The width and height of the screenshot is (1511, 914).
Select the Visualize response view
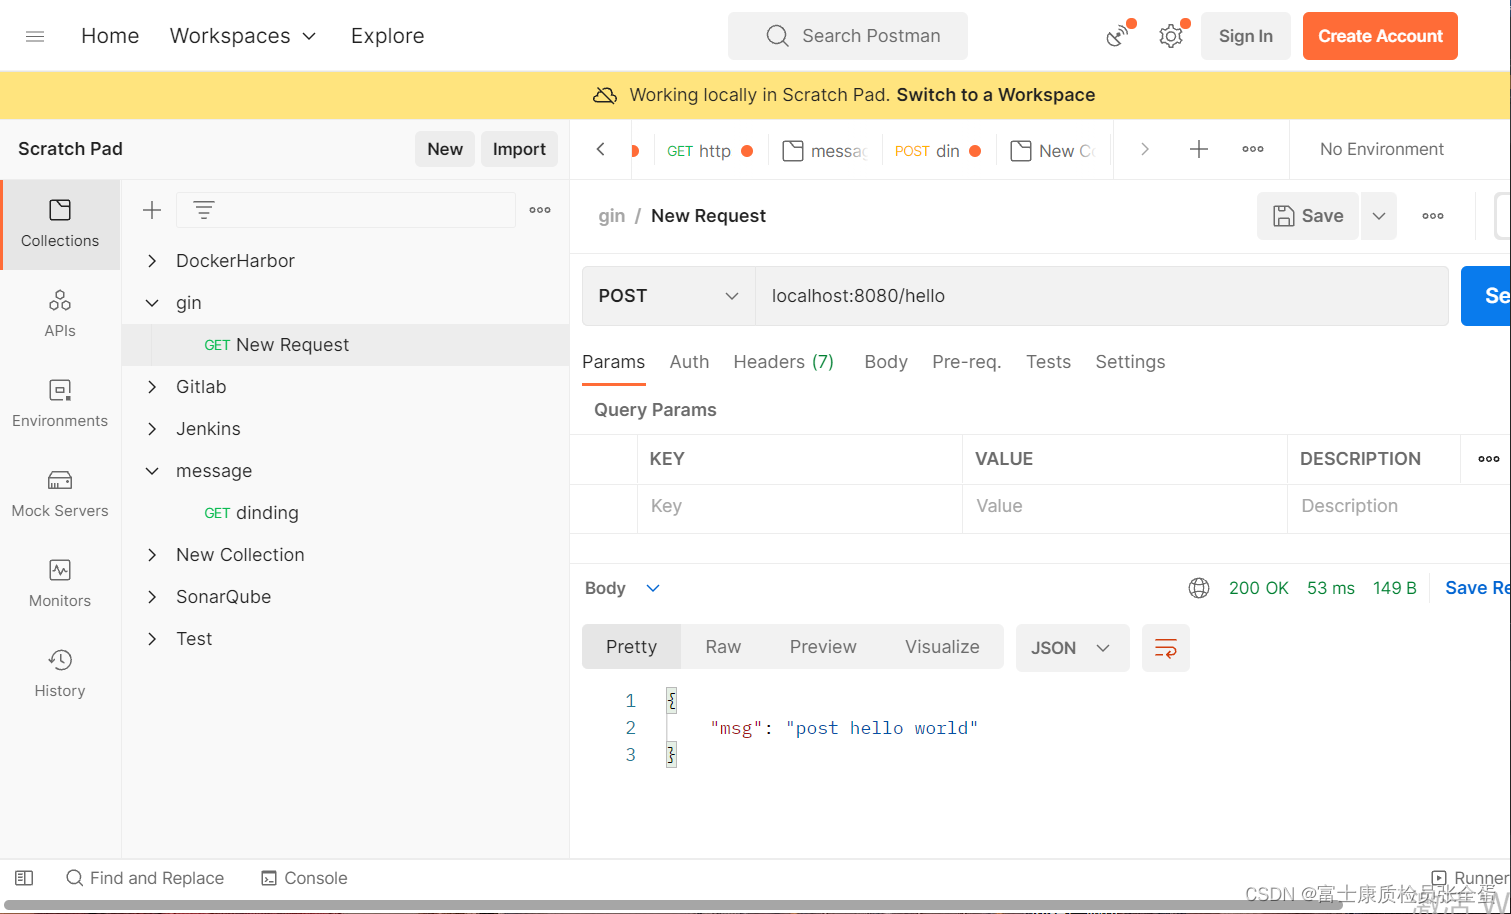[942, 647]
